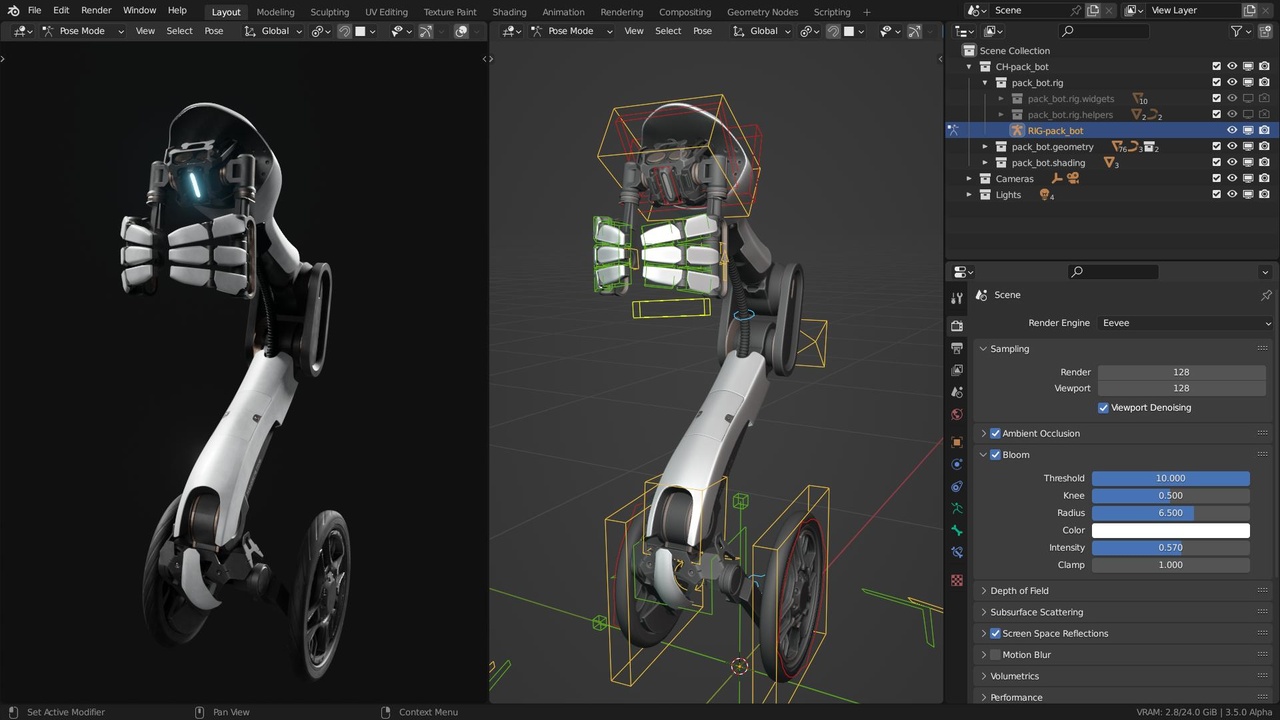Uncheck Viewport Denoising
This screenshot has width=1280, height=720.
point(1103,408)
